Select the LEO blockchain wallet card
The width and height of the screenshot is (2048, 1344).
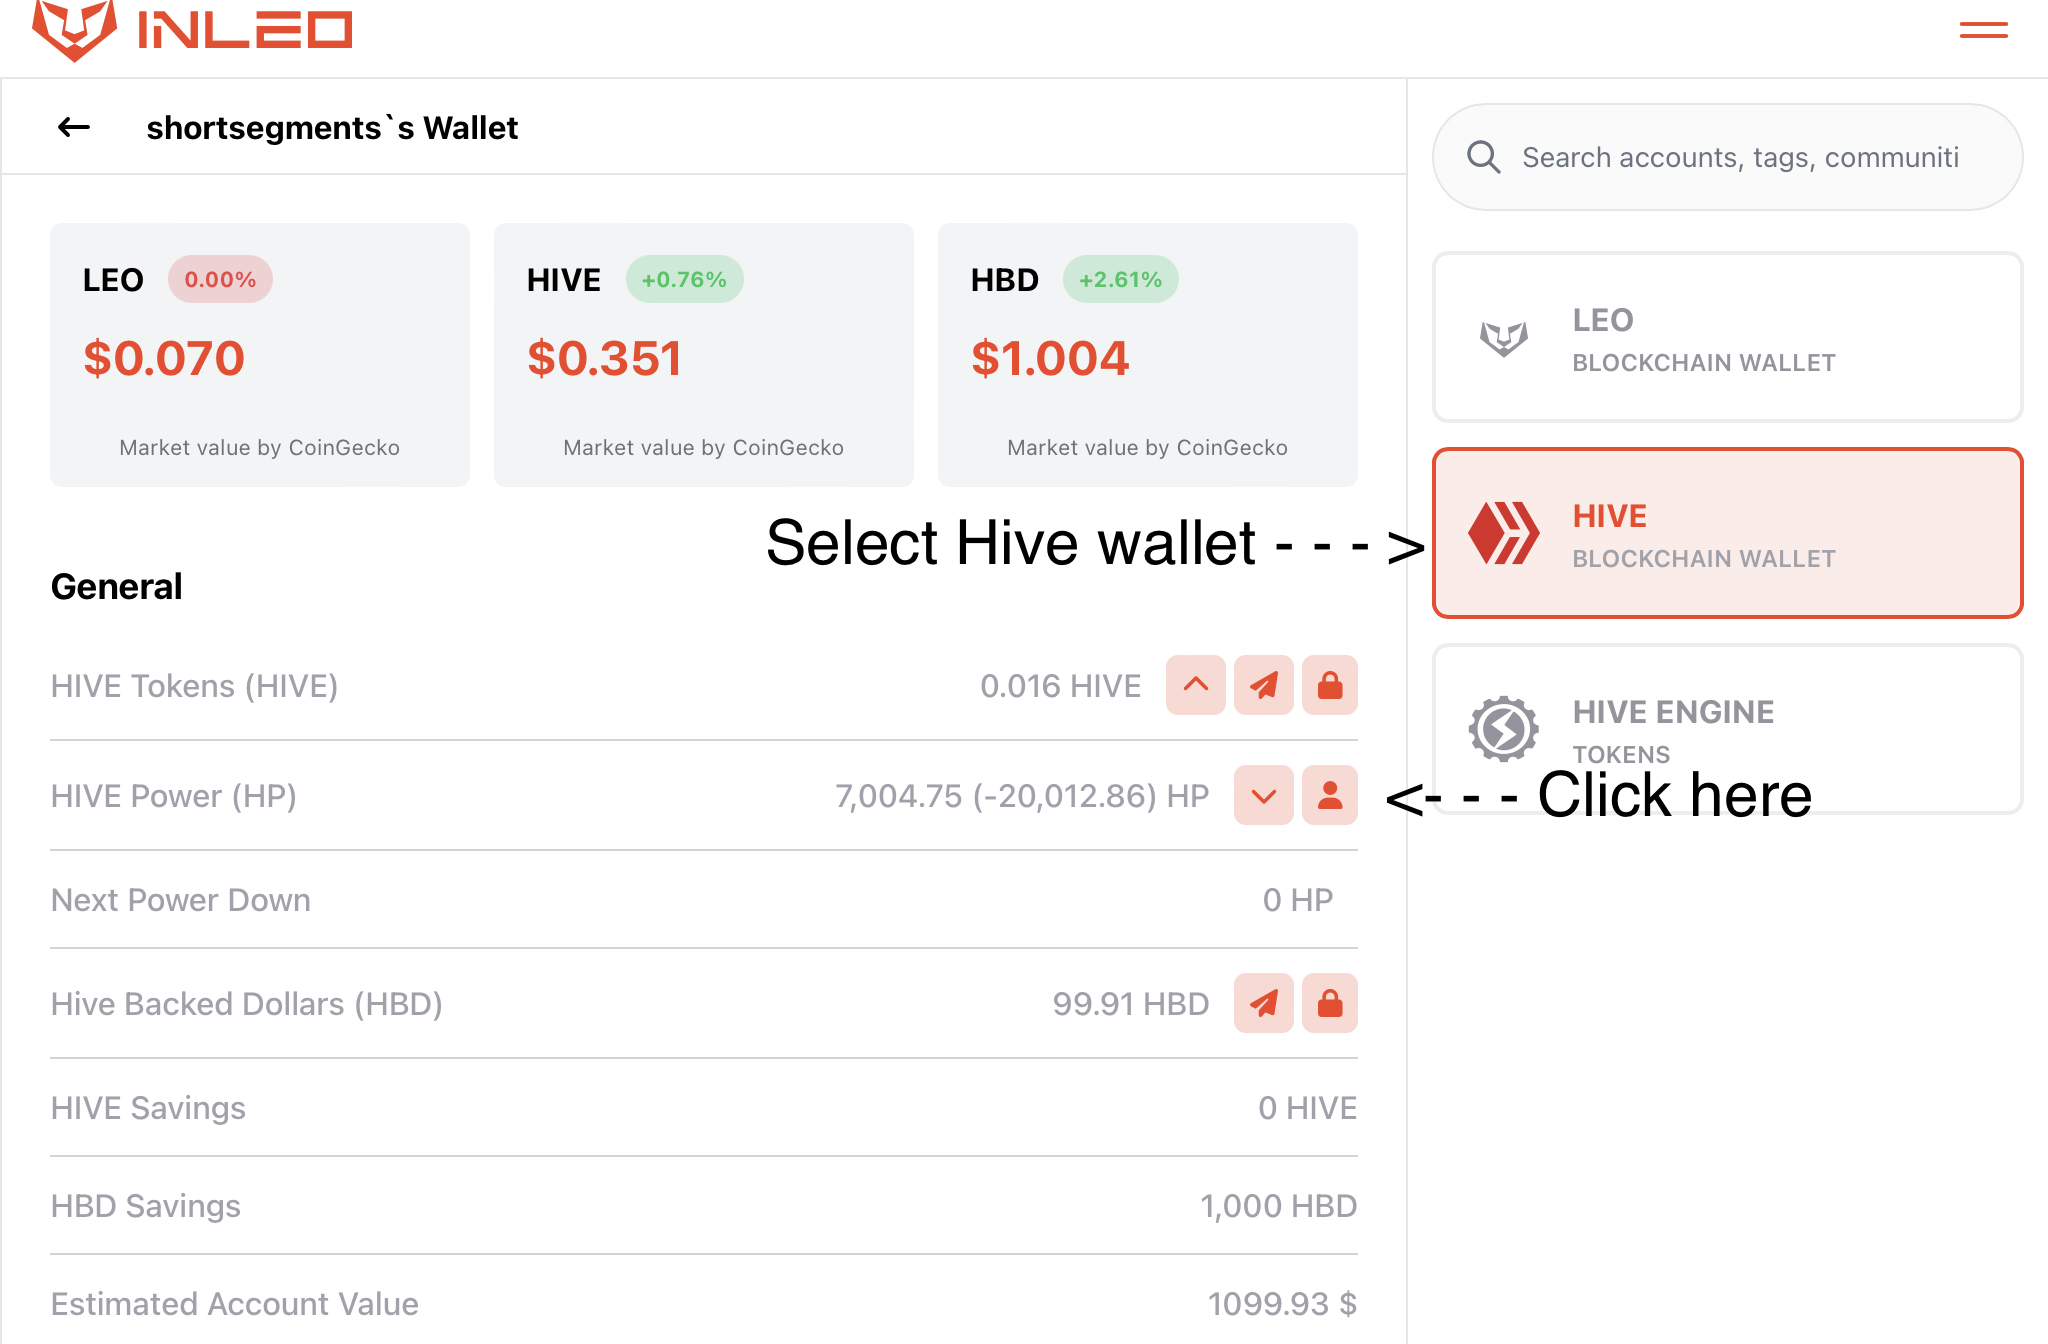point(1727,337)
